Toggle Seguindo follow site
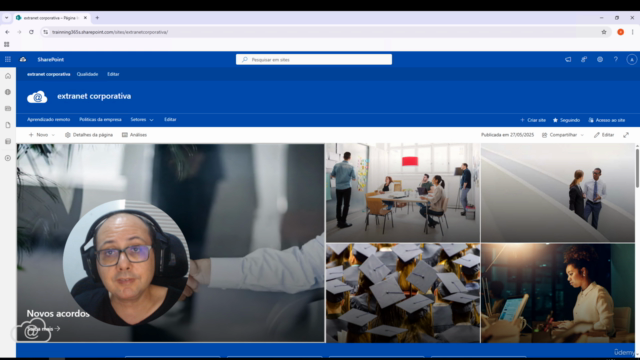Screen dimensions: 640x360 click(566, 120)
